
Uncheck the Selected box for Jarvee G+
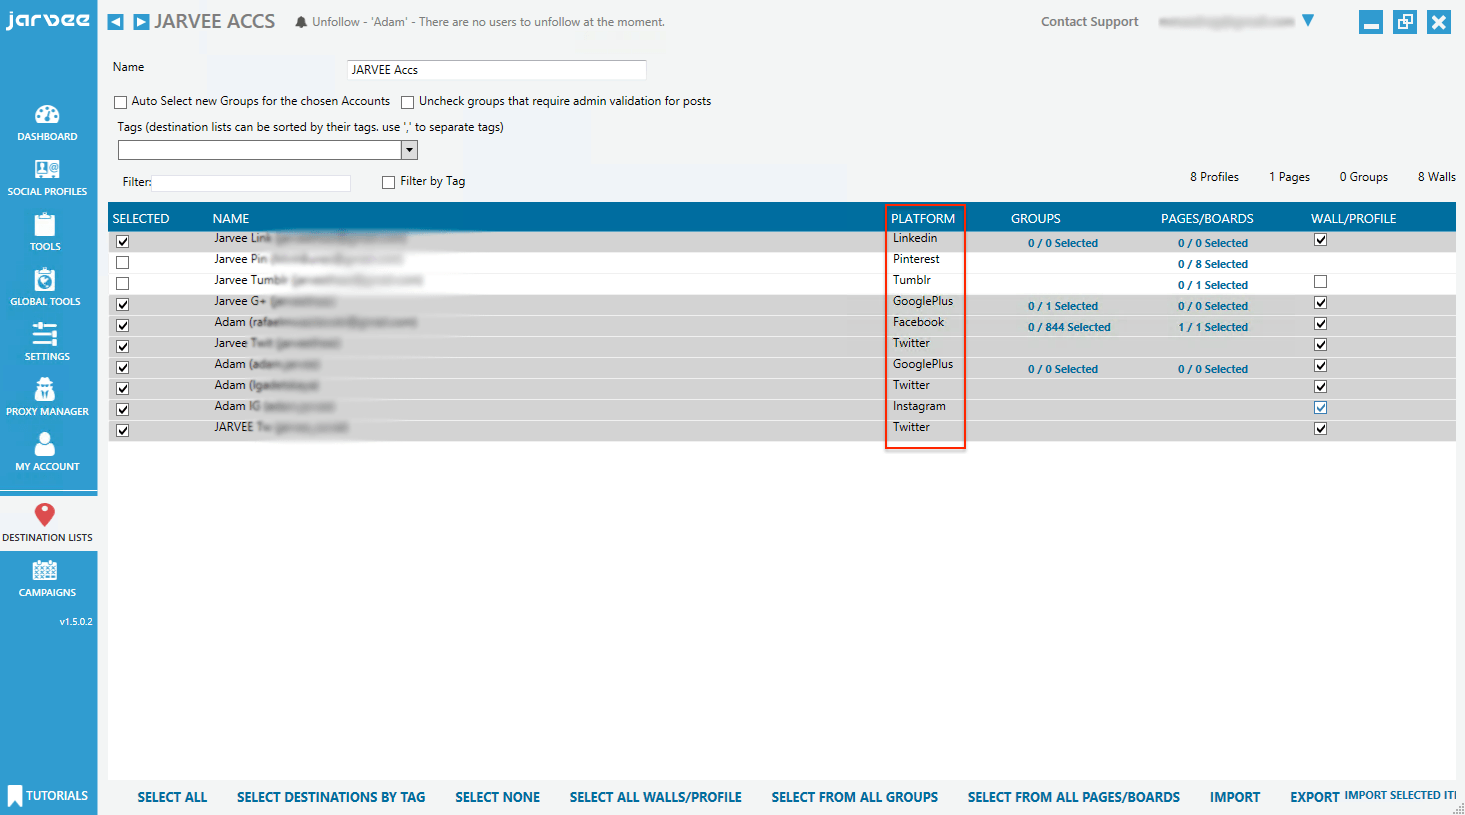[123, 304]
